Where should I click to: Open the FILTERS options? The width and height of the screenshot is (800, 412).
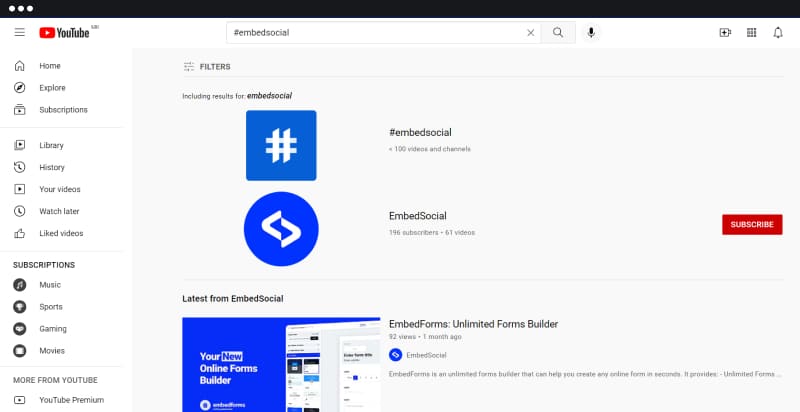tap(207, 67)
